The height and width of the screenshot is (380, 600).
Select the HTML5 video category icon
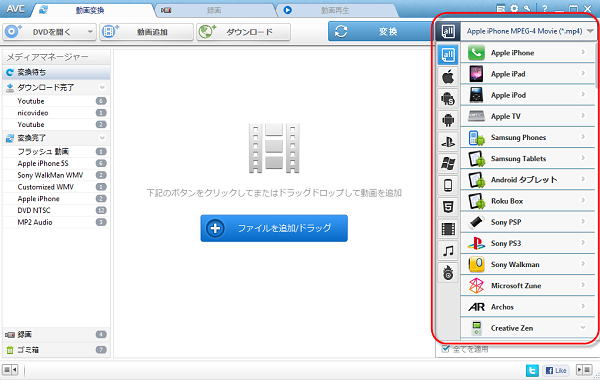click(x=448, y=207)
